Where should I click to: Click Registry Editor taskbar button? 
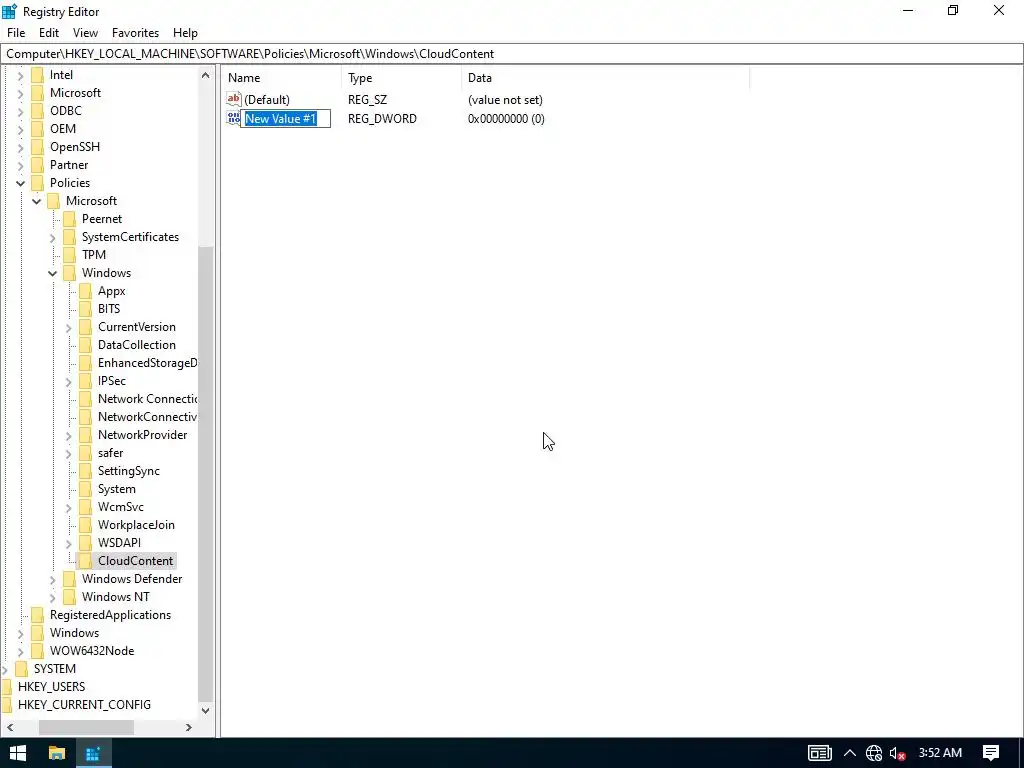point(93,753)
